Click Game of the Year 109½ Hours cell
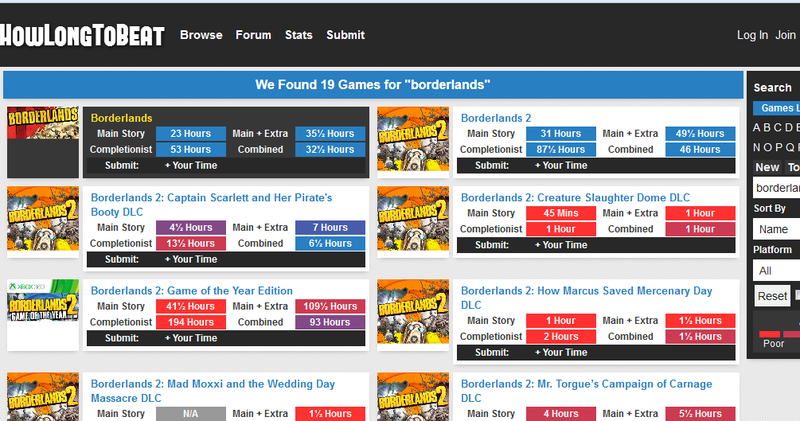This screenshot has width=800, height=421. pyautogui.click(x=330, y=306)
